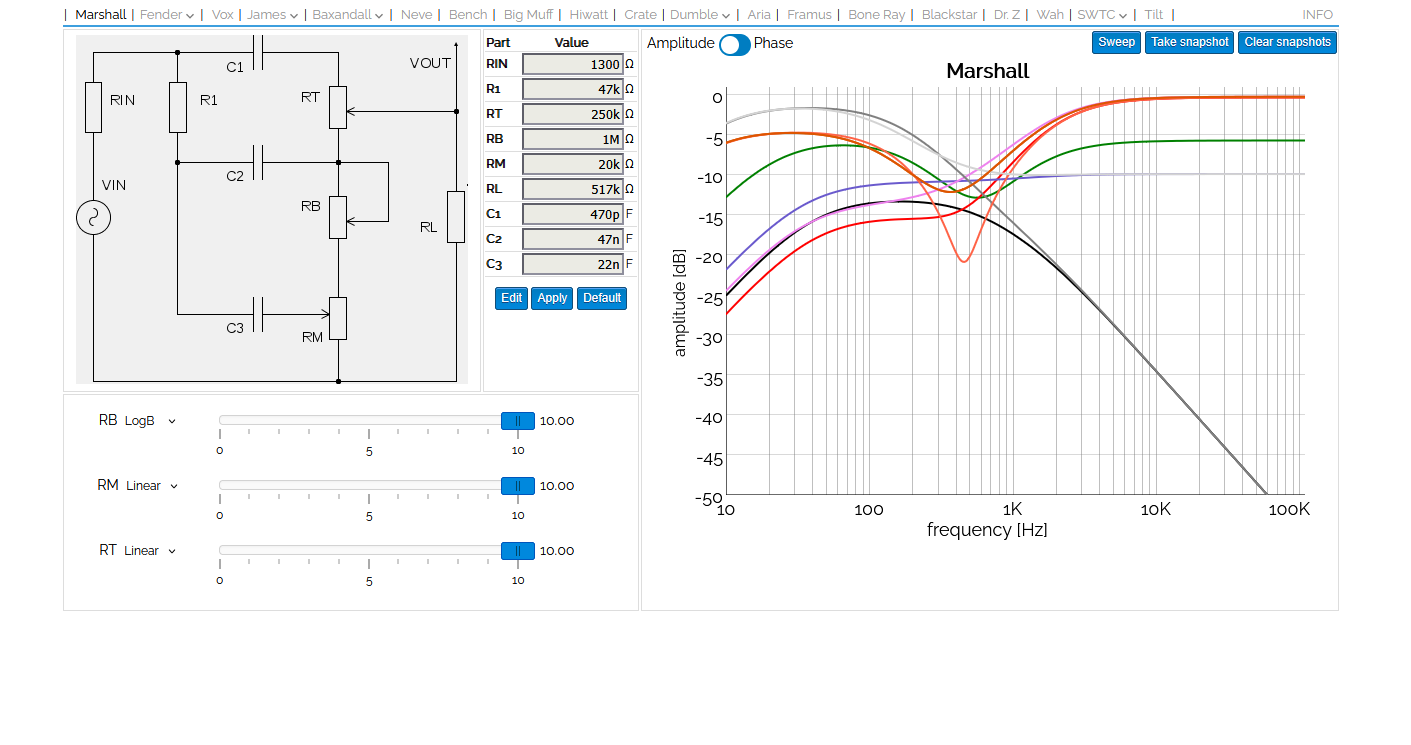The image size is (1411, 745).
Task: Click the RT potentiometer symbol in schematic
Action: tap(338, 107)
